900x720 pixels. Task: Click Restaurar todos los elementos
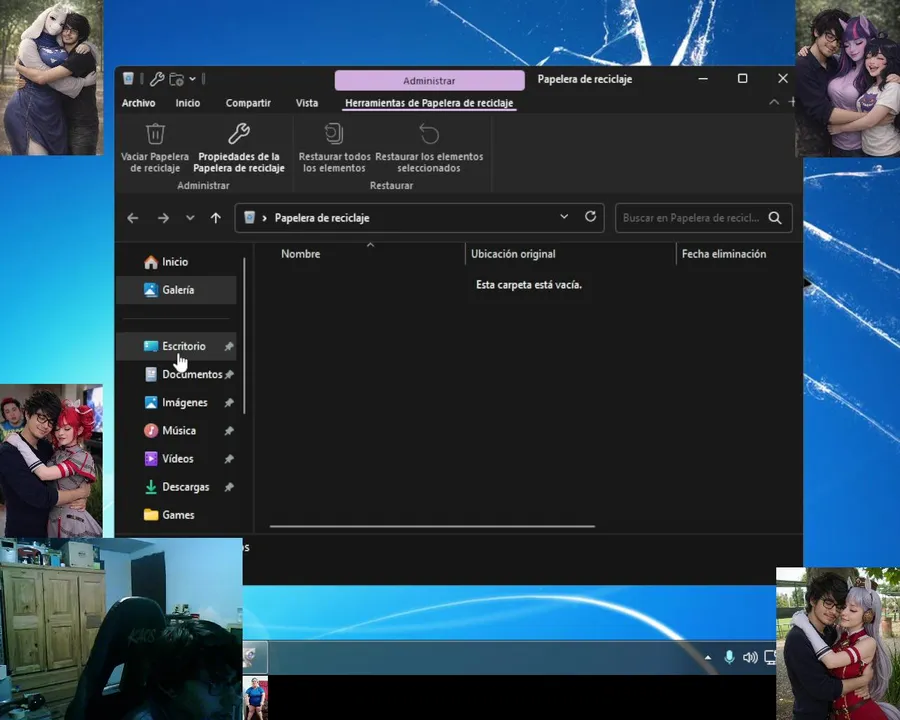click(334, 148)
